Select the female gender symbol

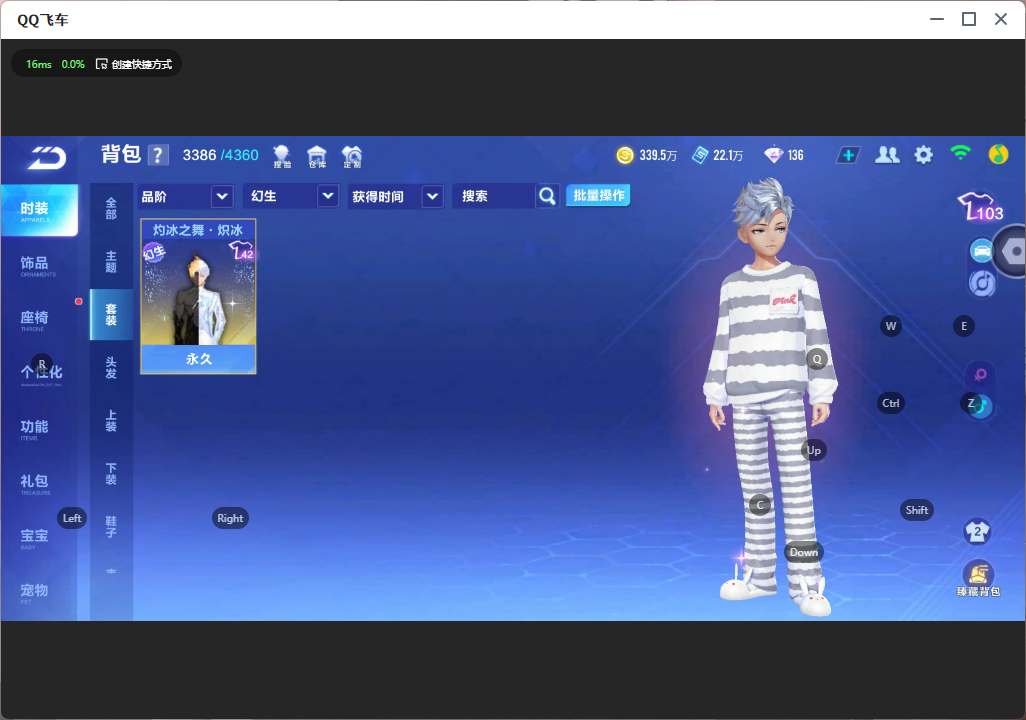[980, 374]
